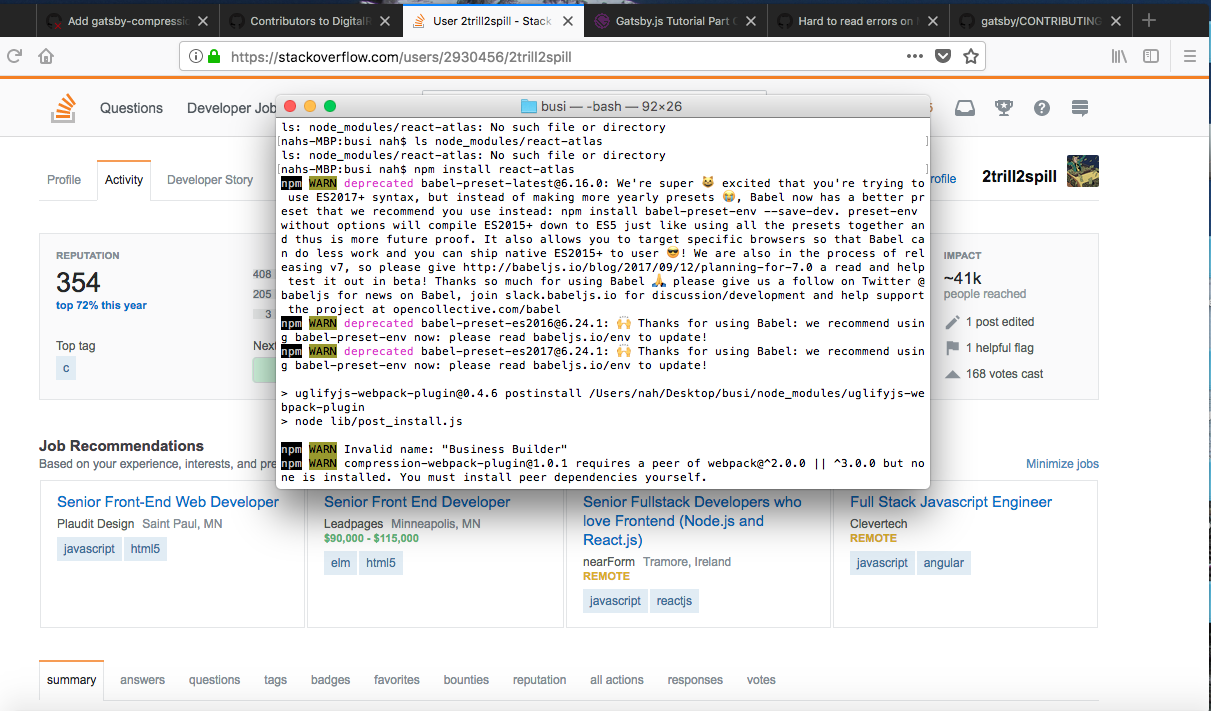
Task: Switch to 'gatsby/CONTRIBUTING' browser tab
Action: click(x=1039, y=21)
